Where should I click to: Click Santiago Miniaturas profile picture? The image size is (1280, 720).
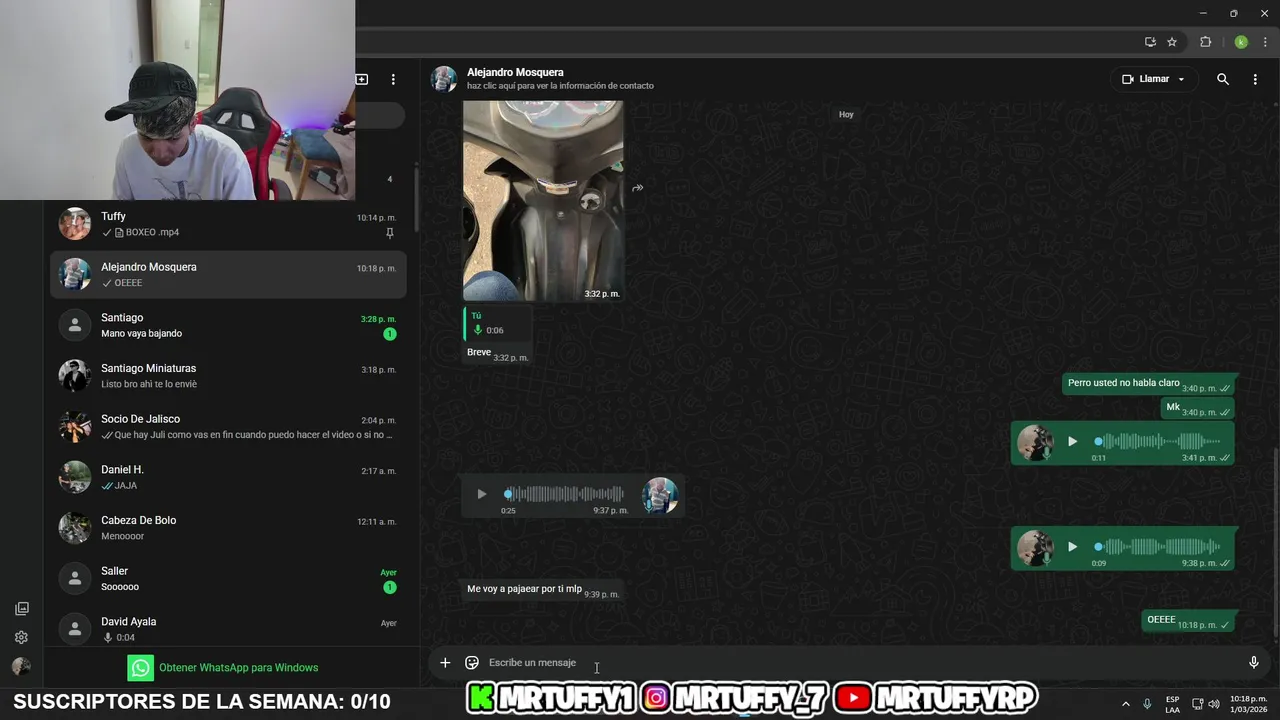(75, 376)
